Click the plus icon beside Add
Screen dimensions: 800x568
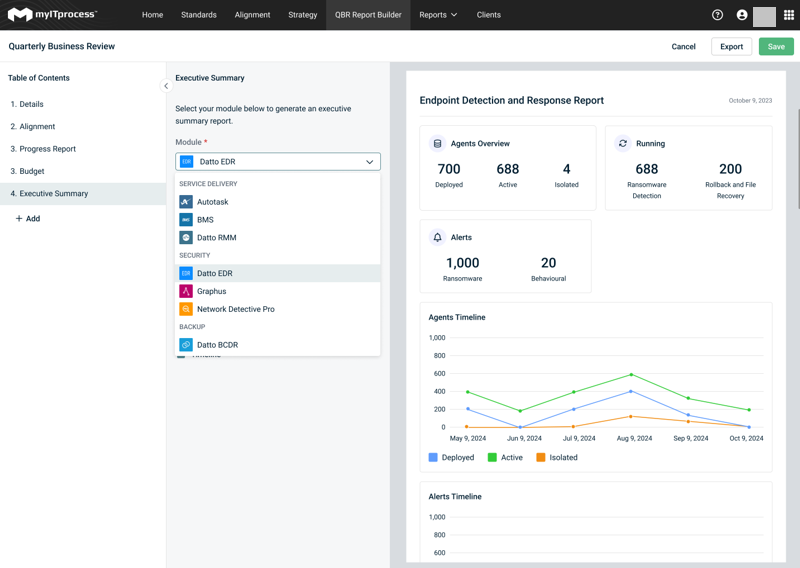19,218
